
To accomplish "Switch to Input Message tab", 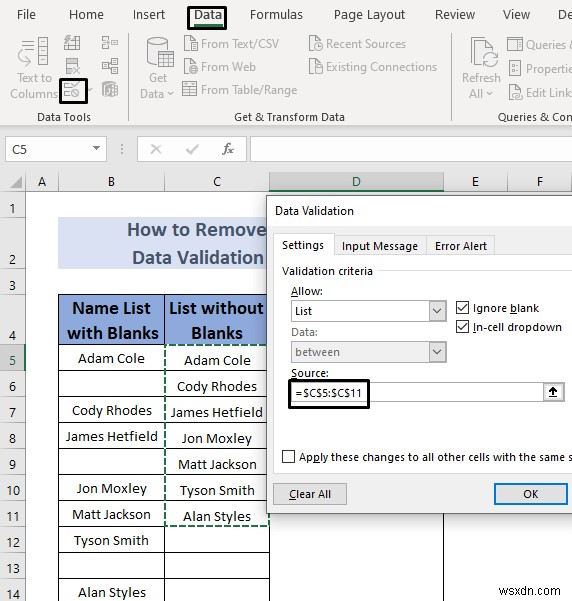I will pyautogui.click(x=380, y=246).
